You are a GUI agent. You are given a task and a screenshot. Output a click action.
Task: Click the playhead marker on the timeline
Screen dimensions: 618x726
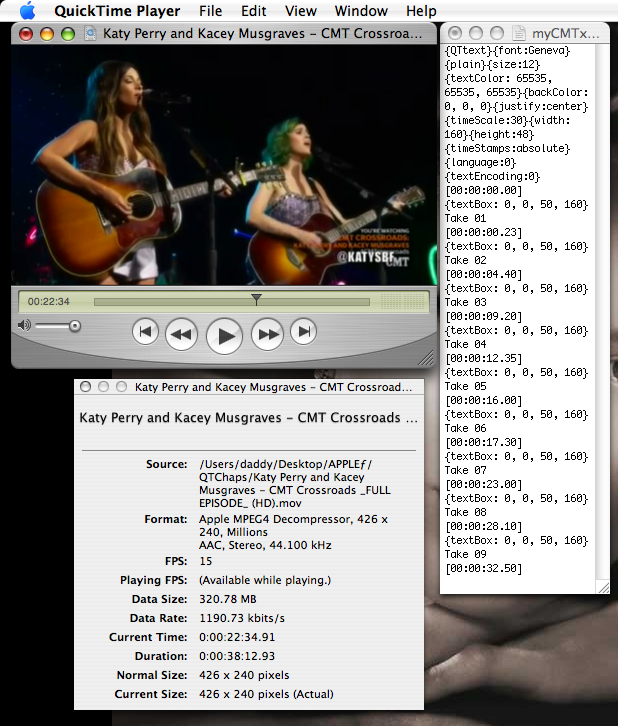pos(256,299)
